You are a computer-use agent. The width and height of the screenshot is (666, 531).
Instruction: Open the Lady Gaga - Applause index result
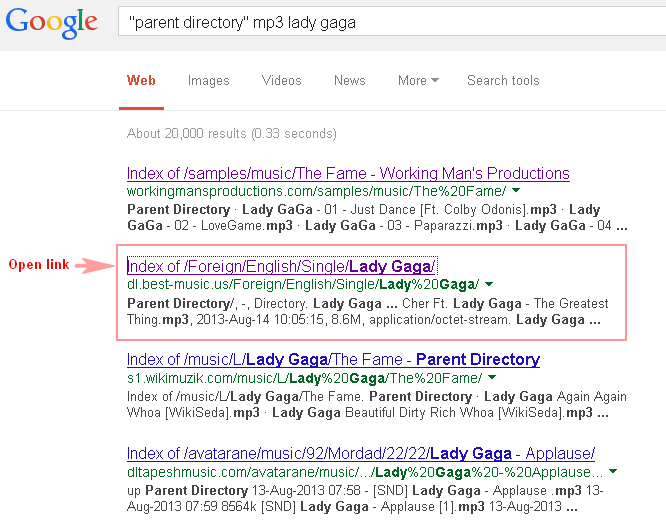[361, 453]
